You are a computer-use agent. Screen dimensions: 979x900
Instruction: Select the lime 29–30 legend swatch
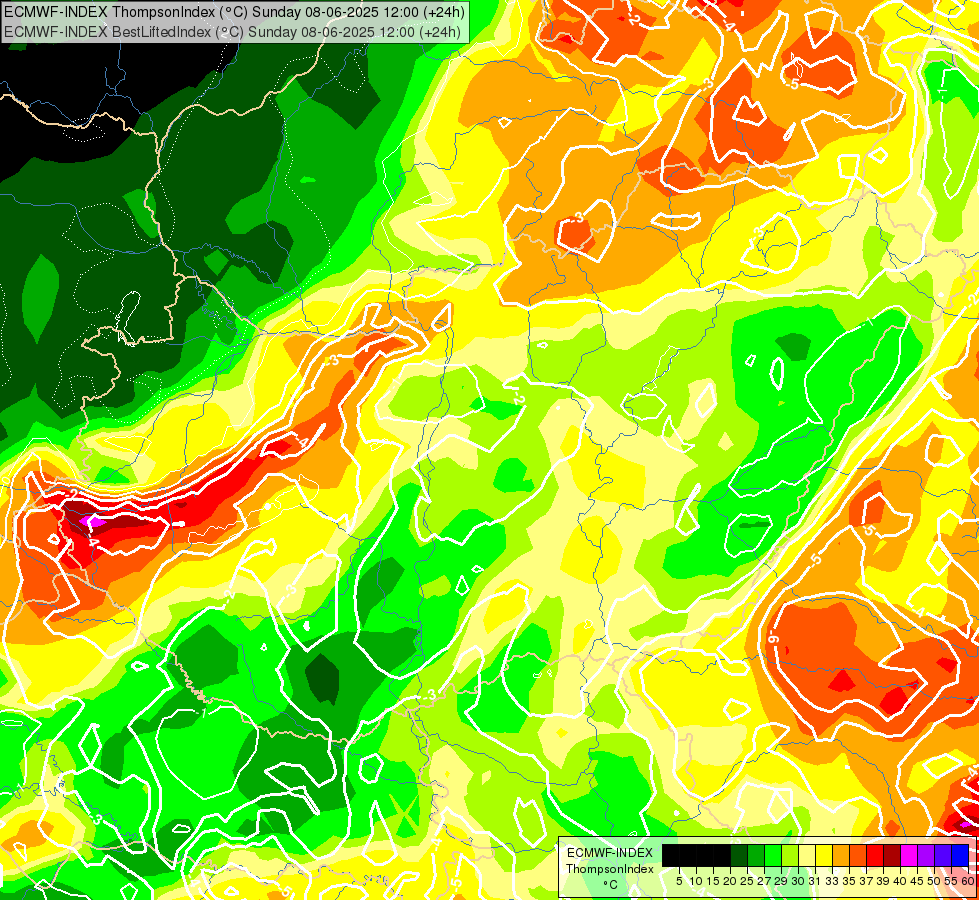(790, 856)
